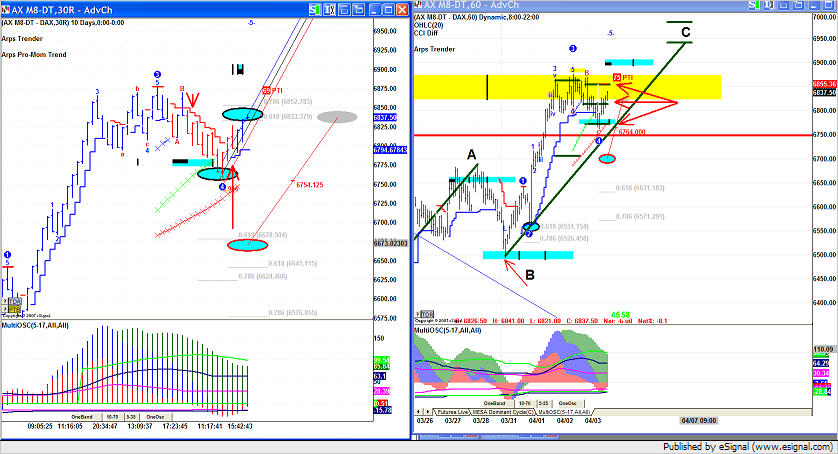Select the Arps Pro-Mom Trend study label
Image resolution: width=838 pixels, height=454 pixels.
(35, 54)
